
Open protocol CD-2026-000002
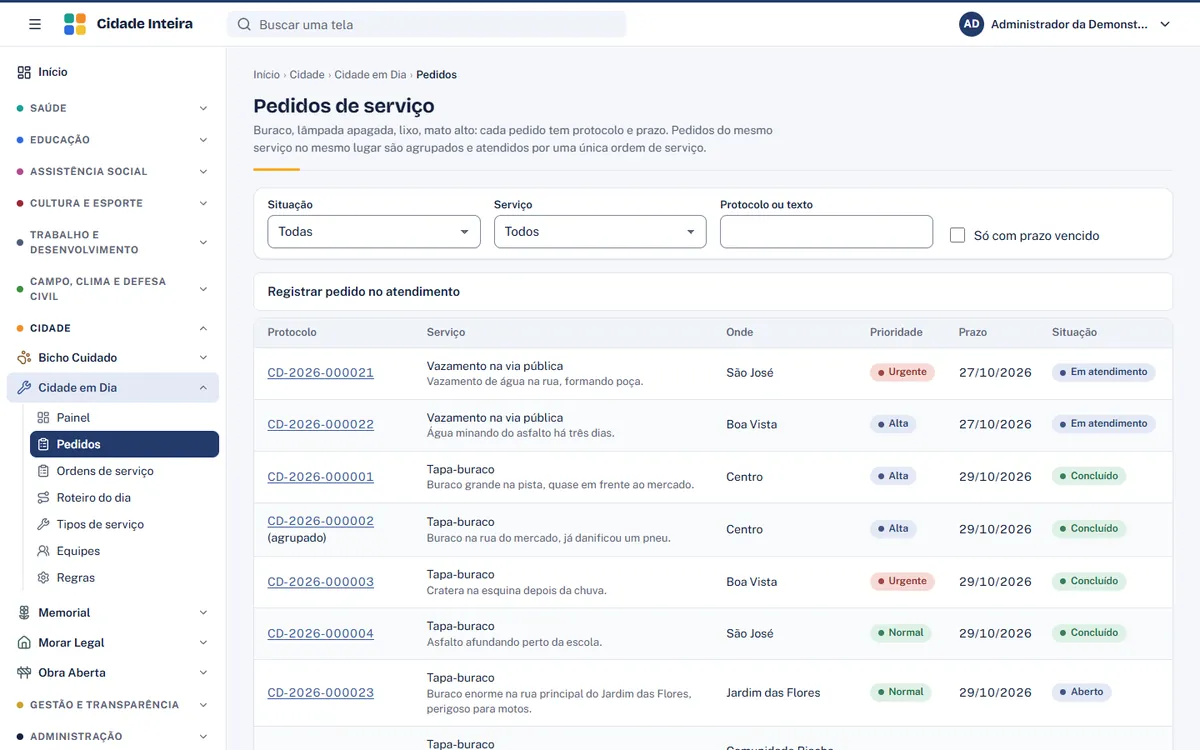[x=320, y=521]
